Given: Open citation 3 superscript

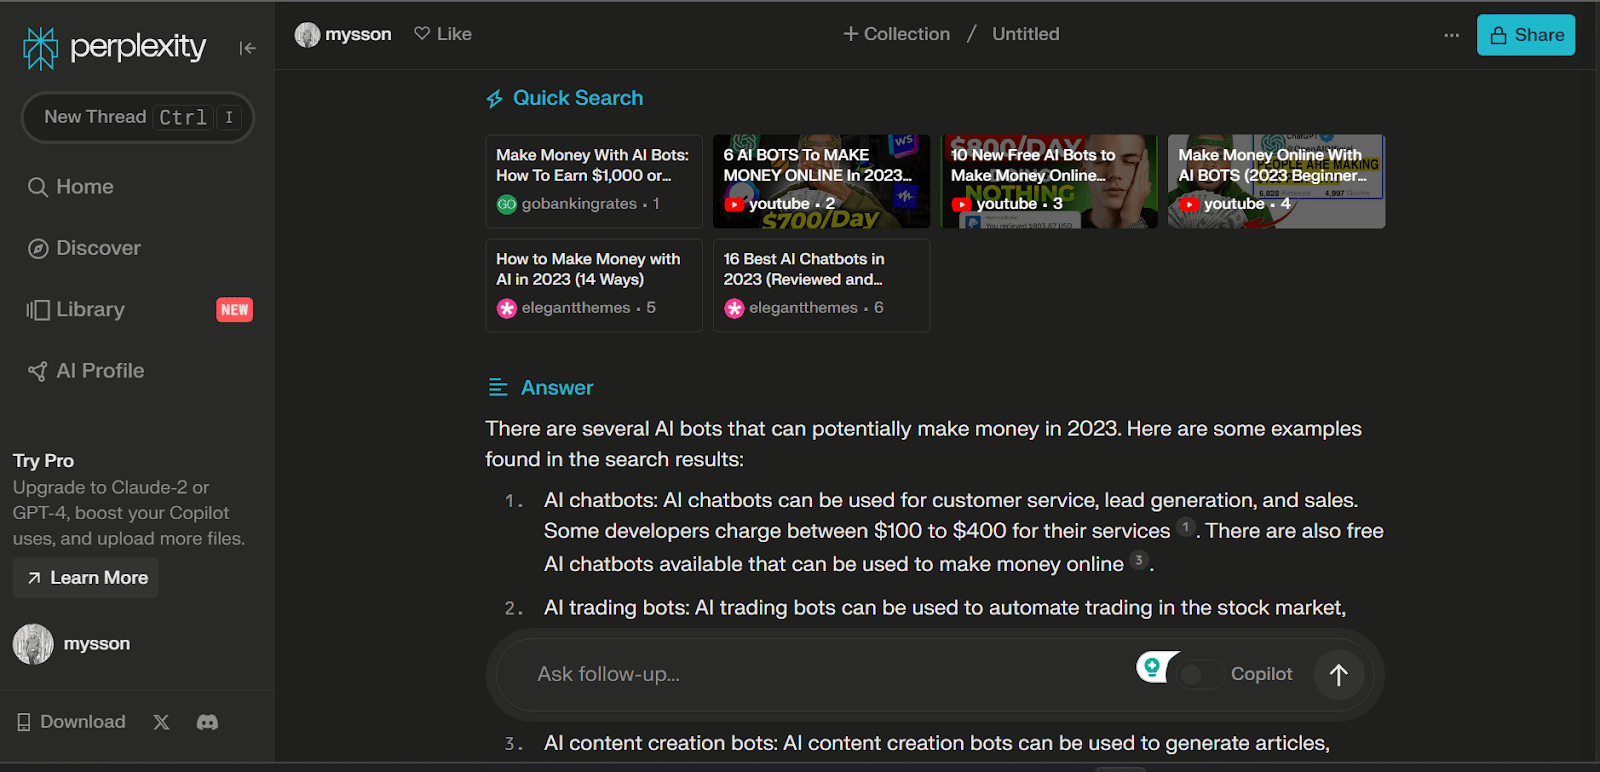Looking at the screenshot, I should pyautogui.click(x=1139, y=560).
